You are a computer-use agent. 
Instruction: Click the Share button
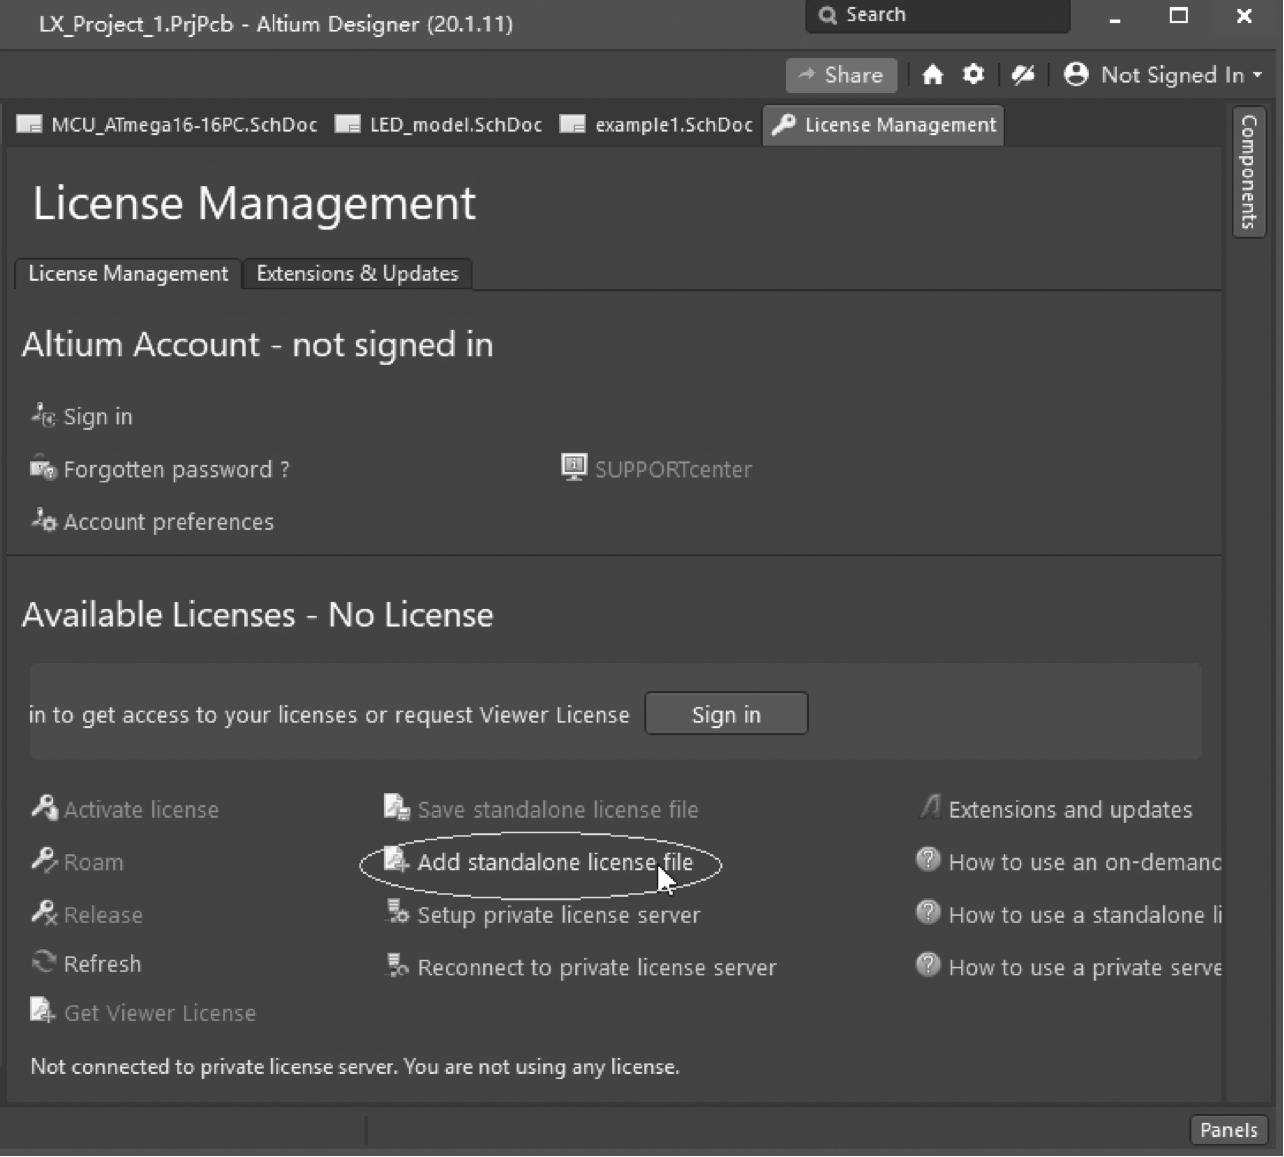click(841, 75)
